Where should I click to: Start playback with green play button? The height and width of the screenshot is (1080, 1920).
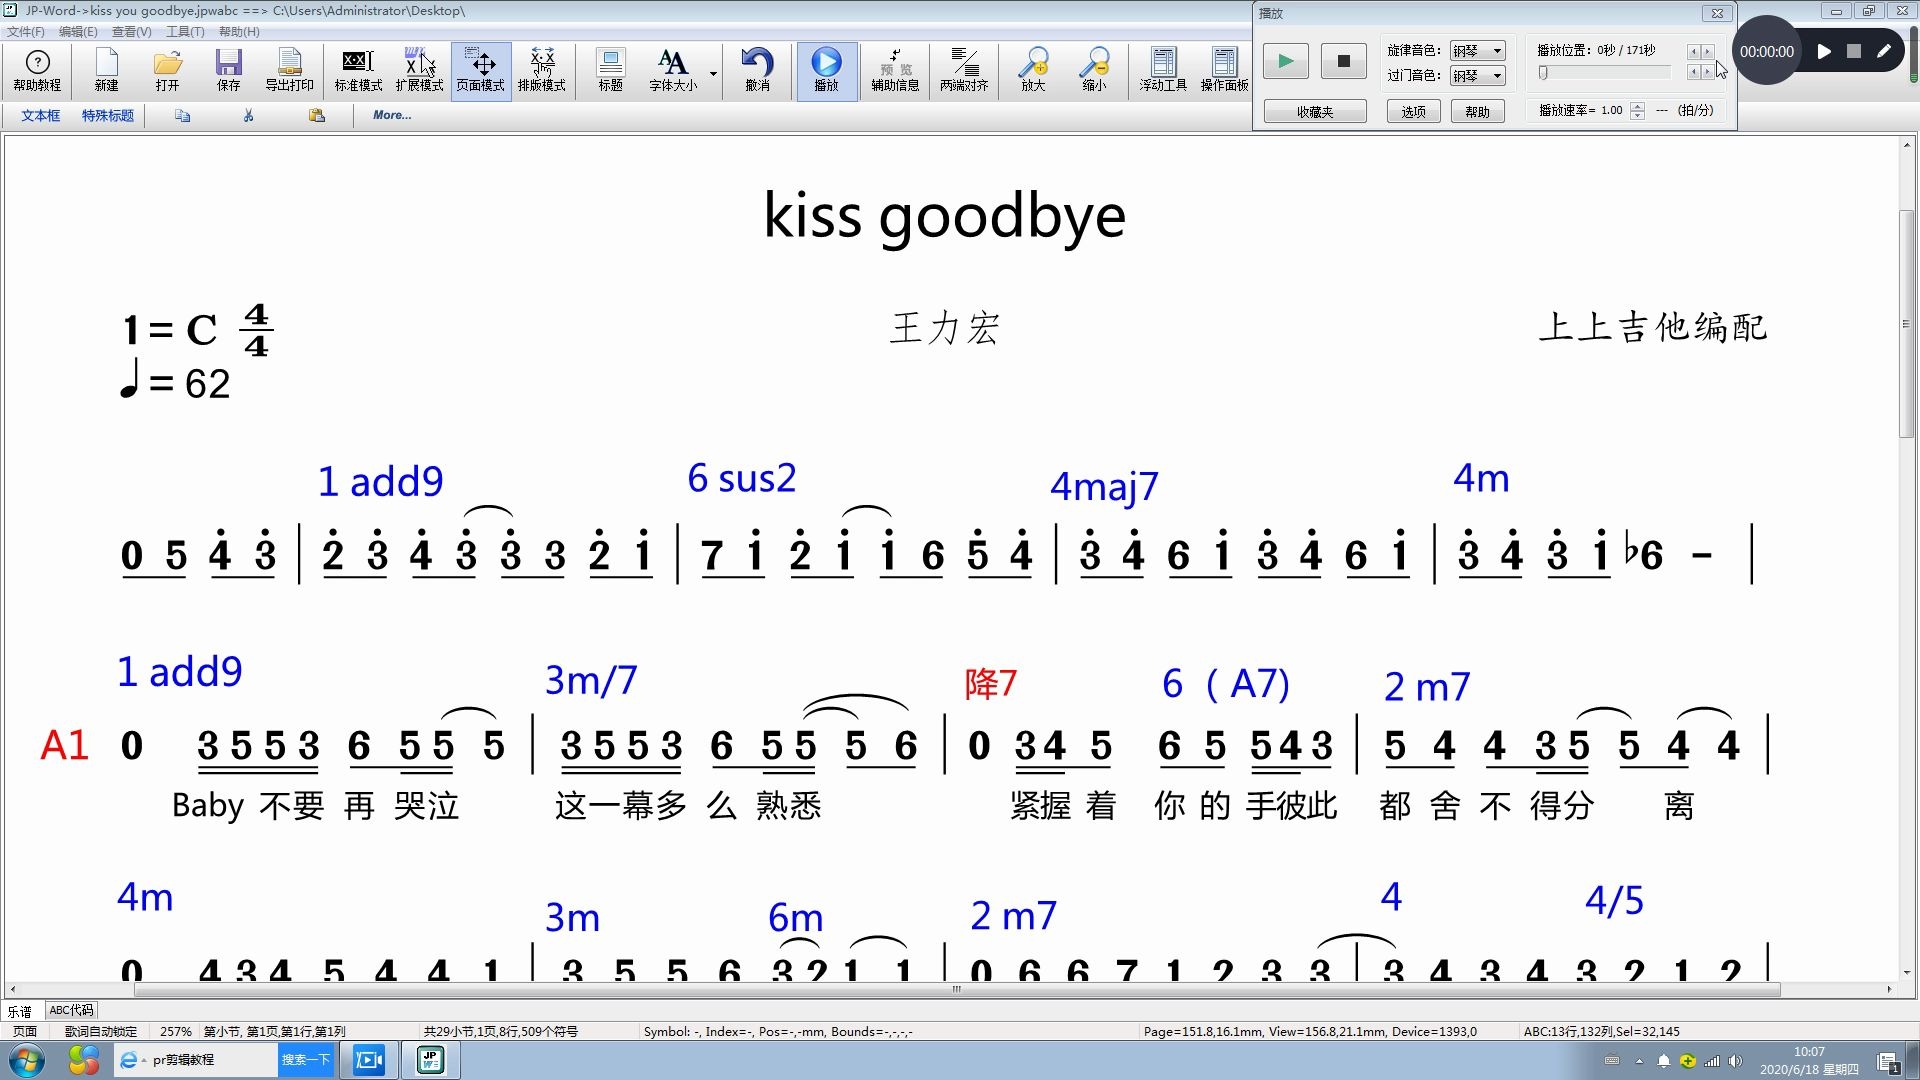pos(1285,61)
